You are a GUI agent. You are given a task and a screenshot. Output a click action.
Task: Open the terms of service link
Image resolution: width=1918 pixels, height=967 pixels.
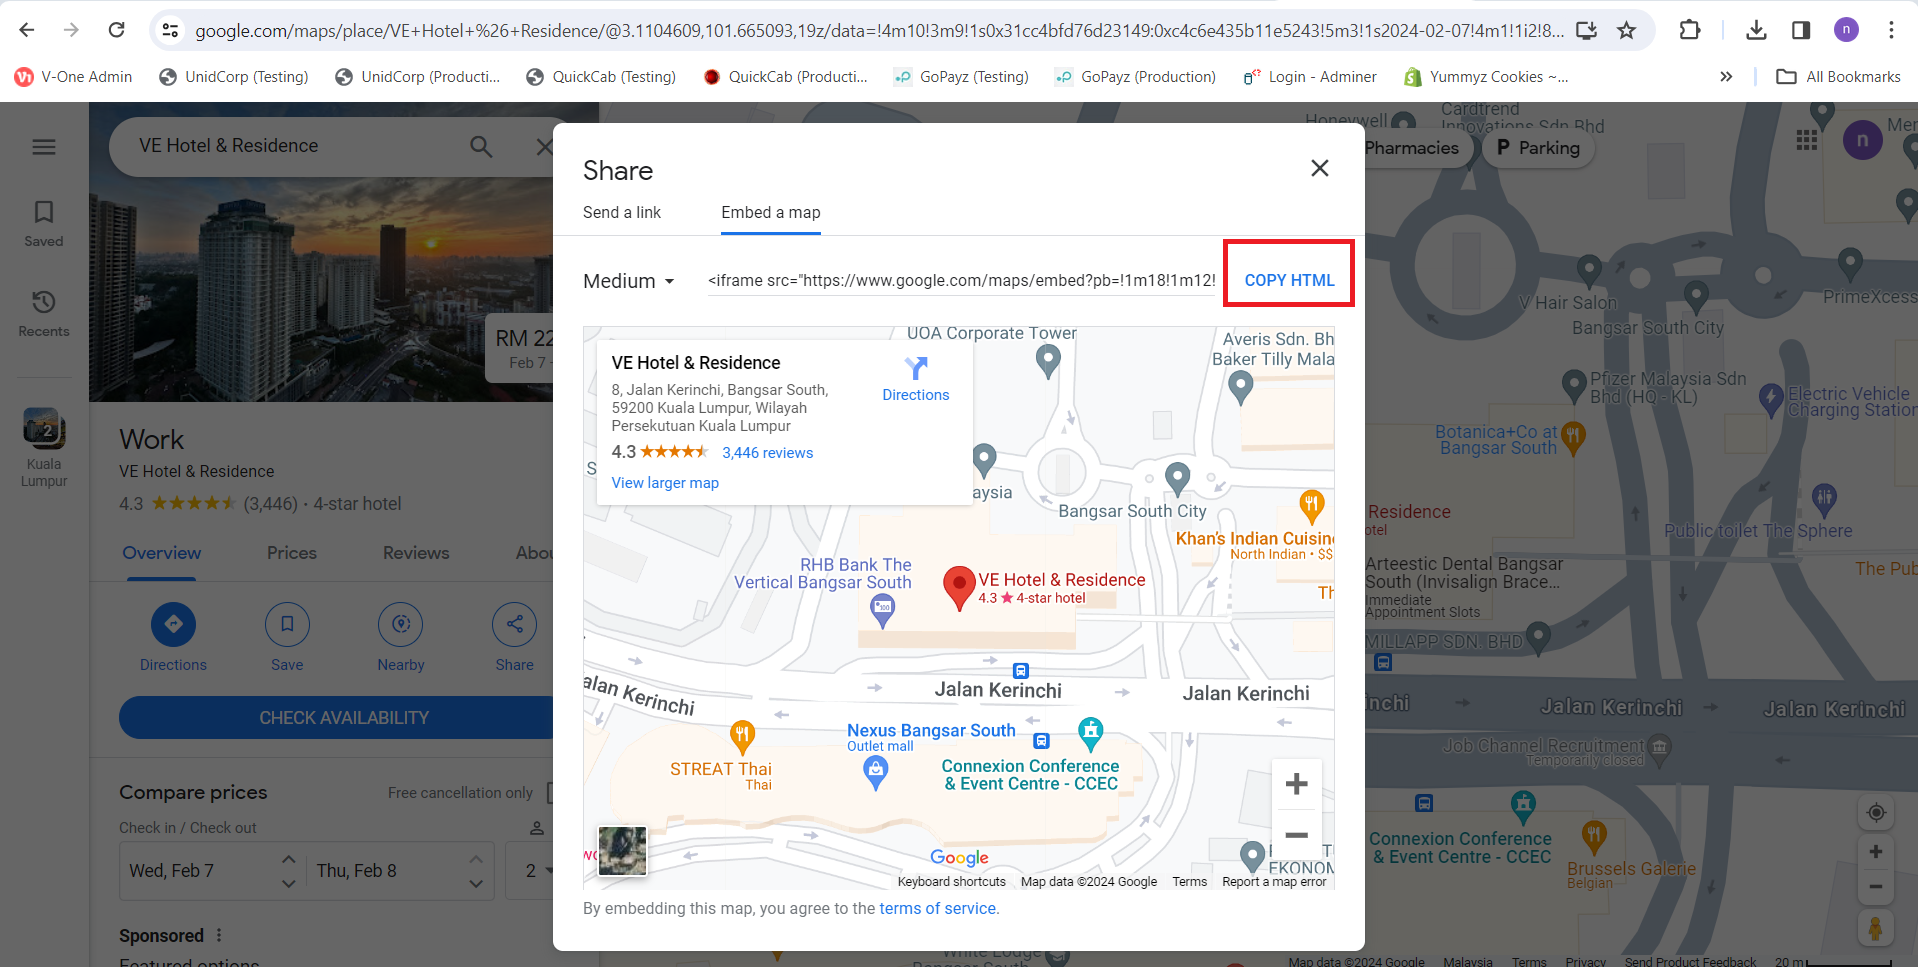point(937,908)
